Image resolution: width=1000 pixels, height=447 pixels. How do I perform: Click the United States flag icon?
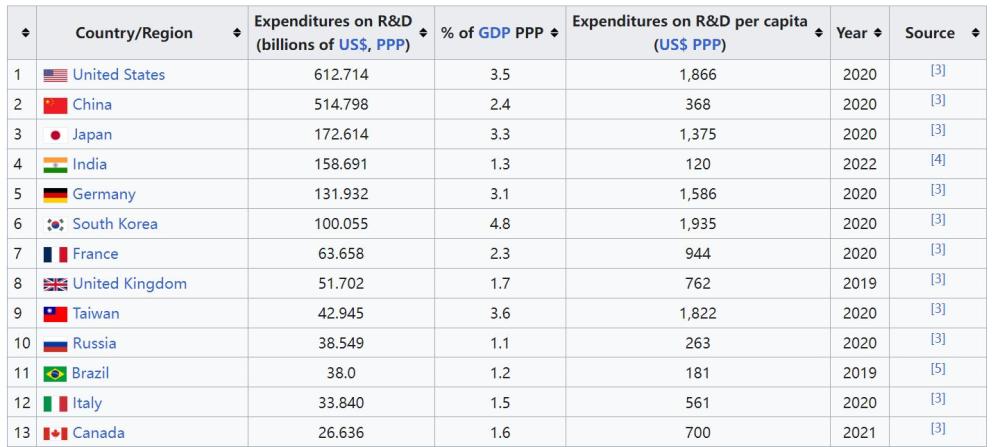point(55,75)
